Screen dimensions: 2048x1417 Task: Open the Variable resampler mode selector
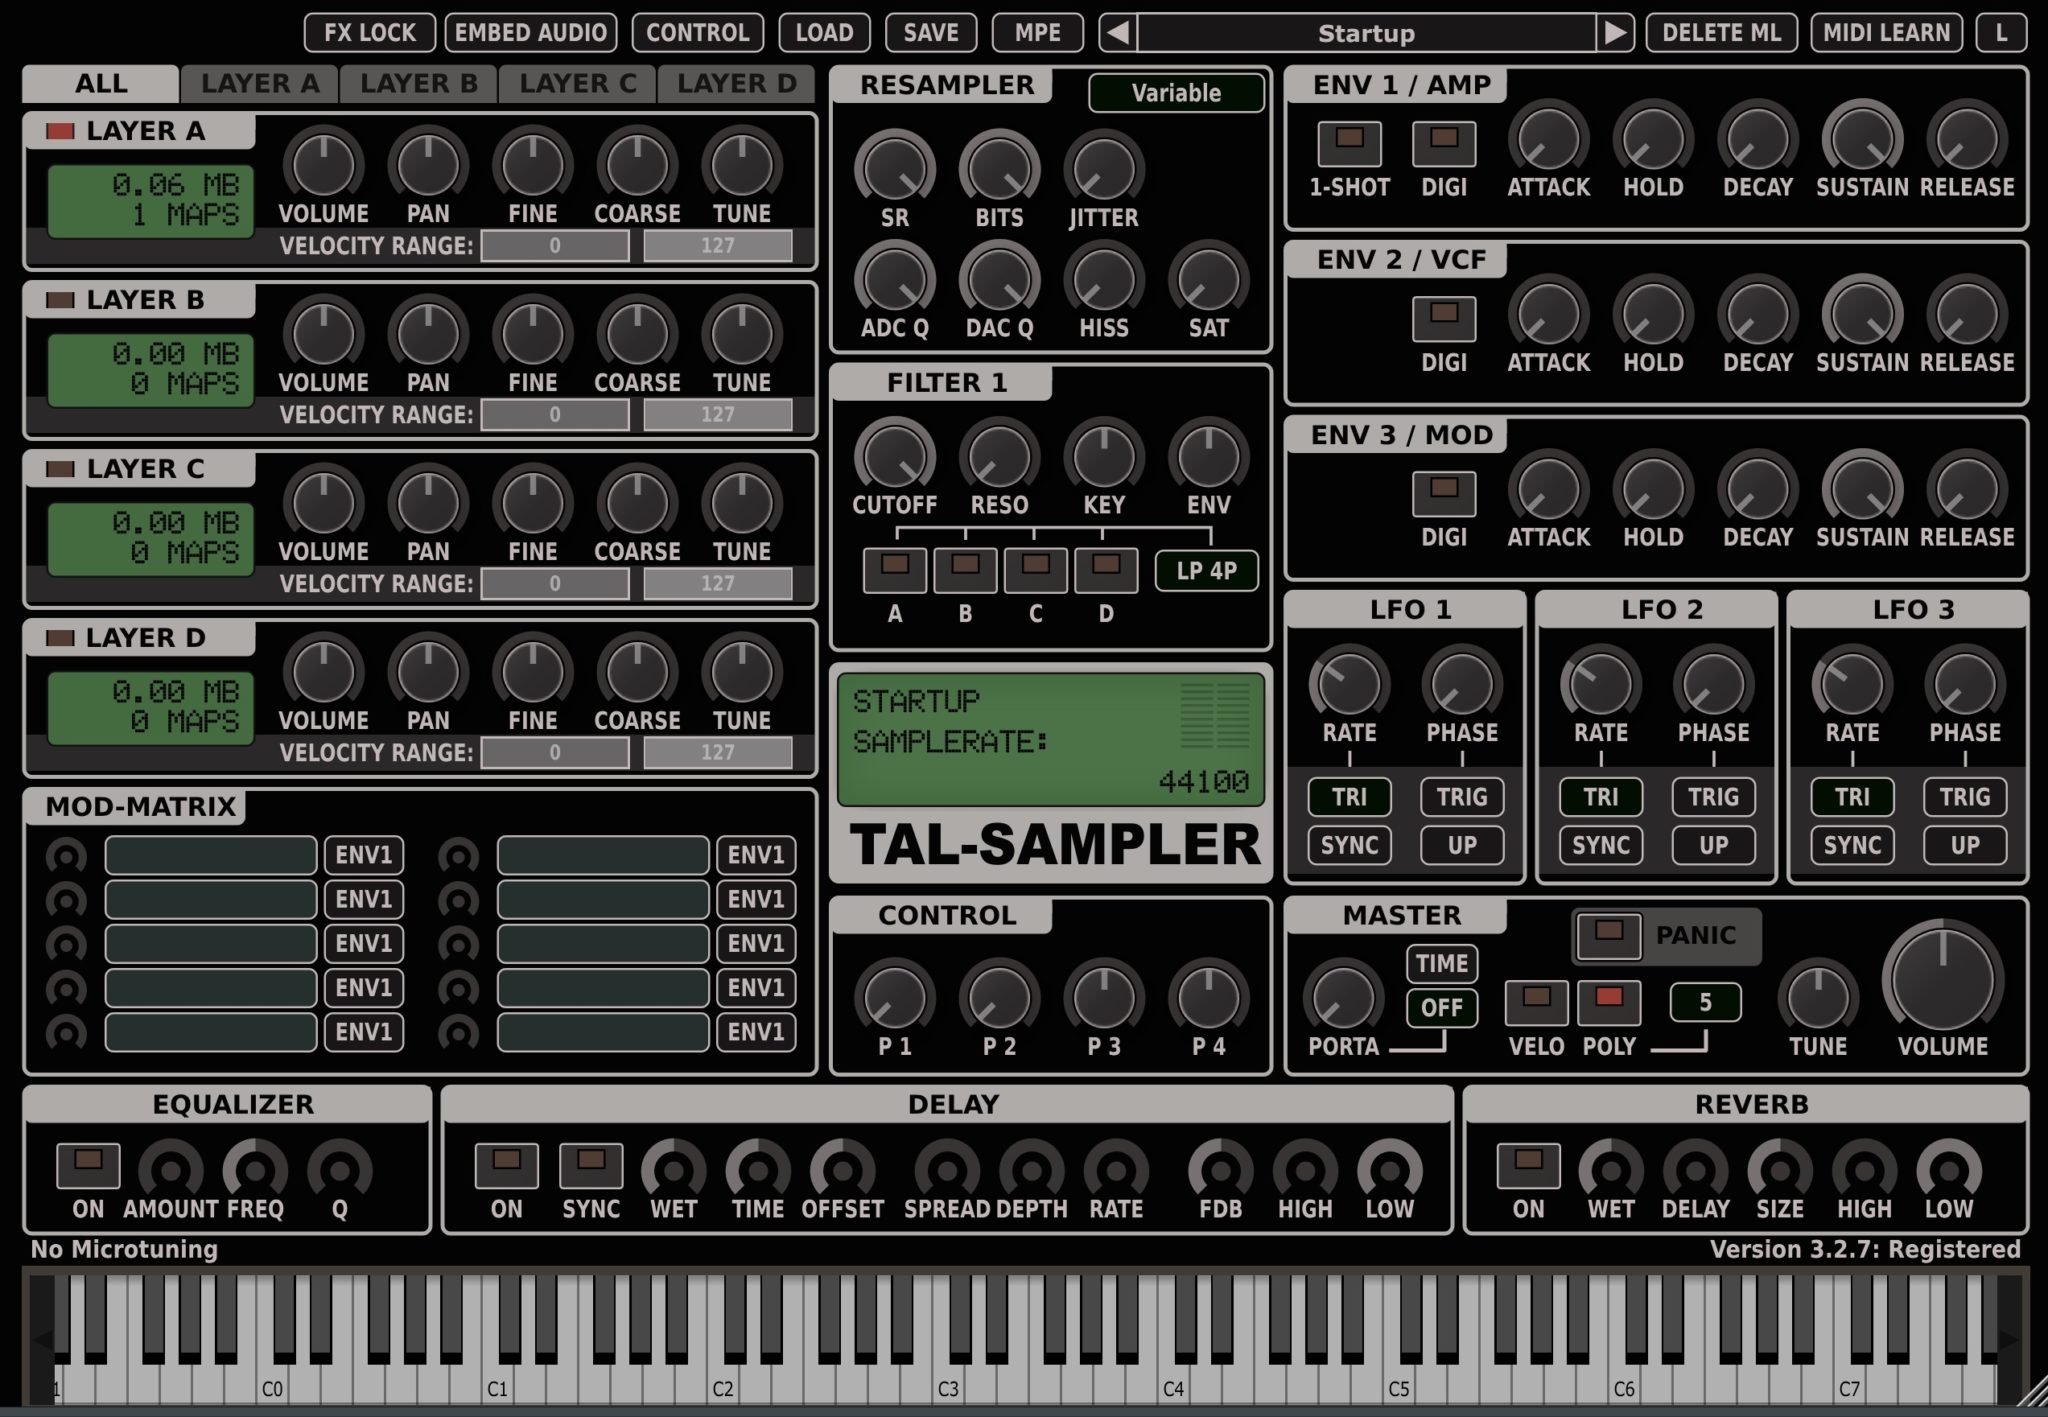1175,93
